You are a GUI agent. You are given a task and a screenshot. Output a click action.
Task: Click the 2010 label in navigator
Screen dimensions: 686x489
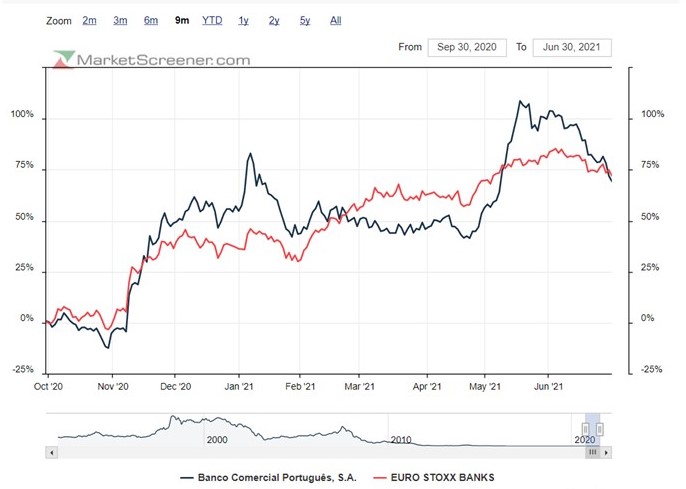[x=401, y=440]
